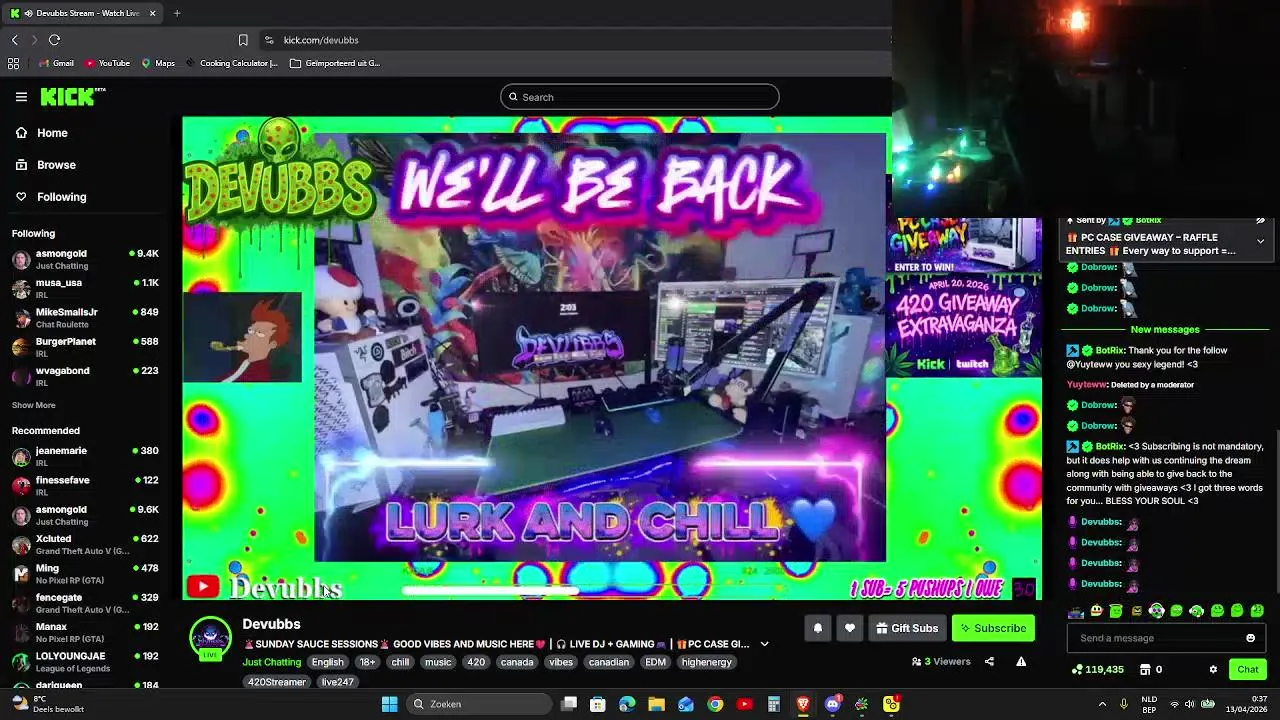The width and height of the screenshot is (1280, 720).
Task: Open emoji picker in chat input
Action: point(1250,638)
